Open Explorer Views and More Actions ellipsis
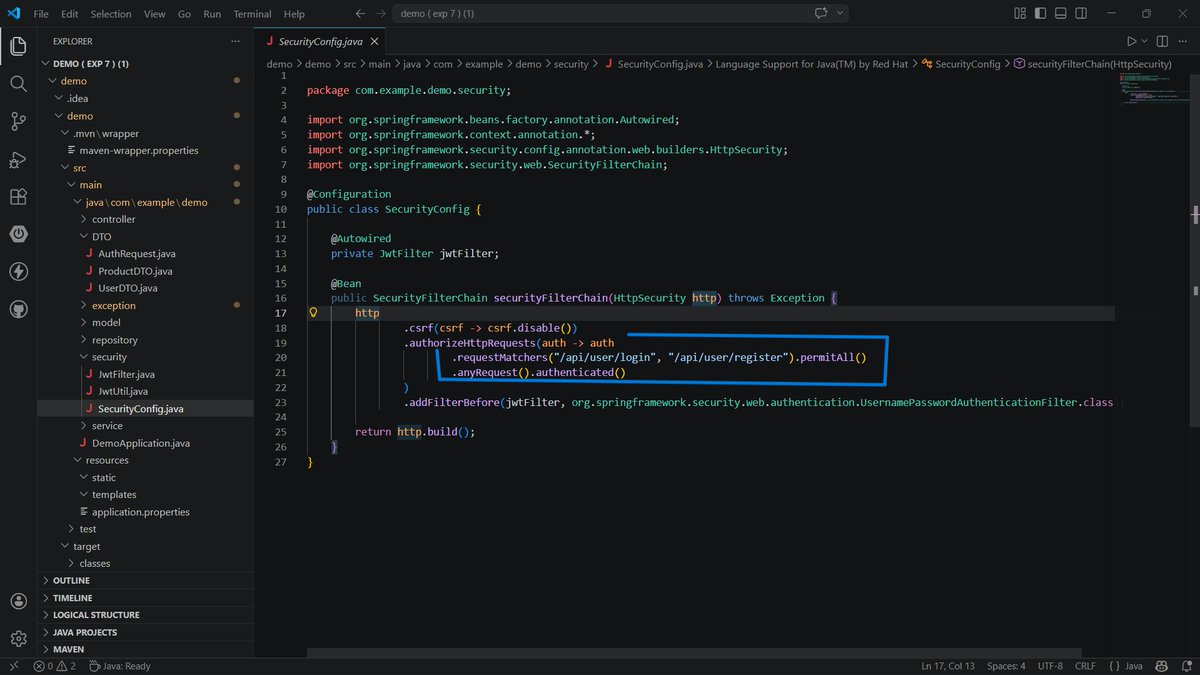1200x675 pixels. click(x=235, y=41)
